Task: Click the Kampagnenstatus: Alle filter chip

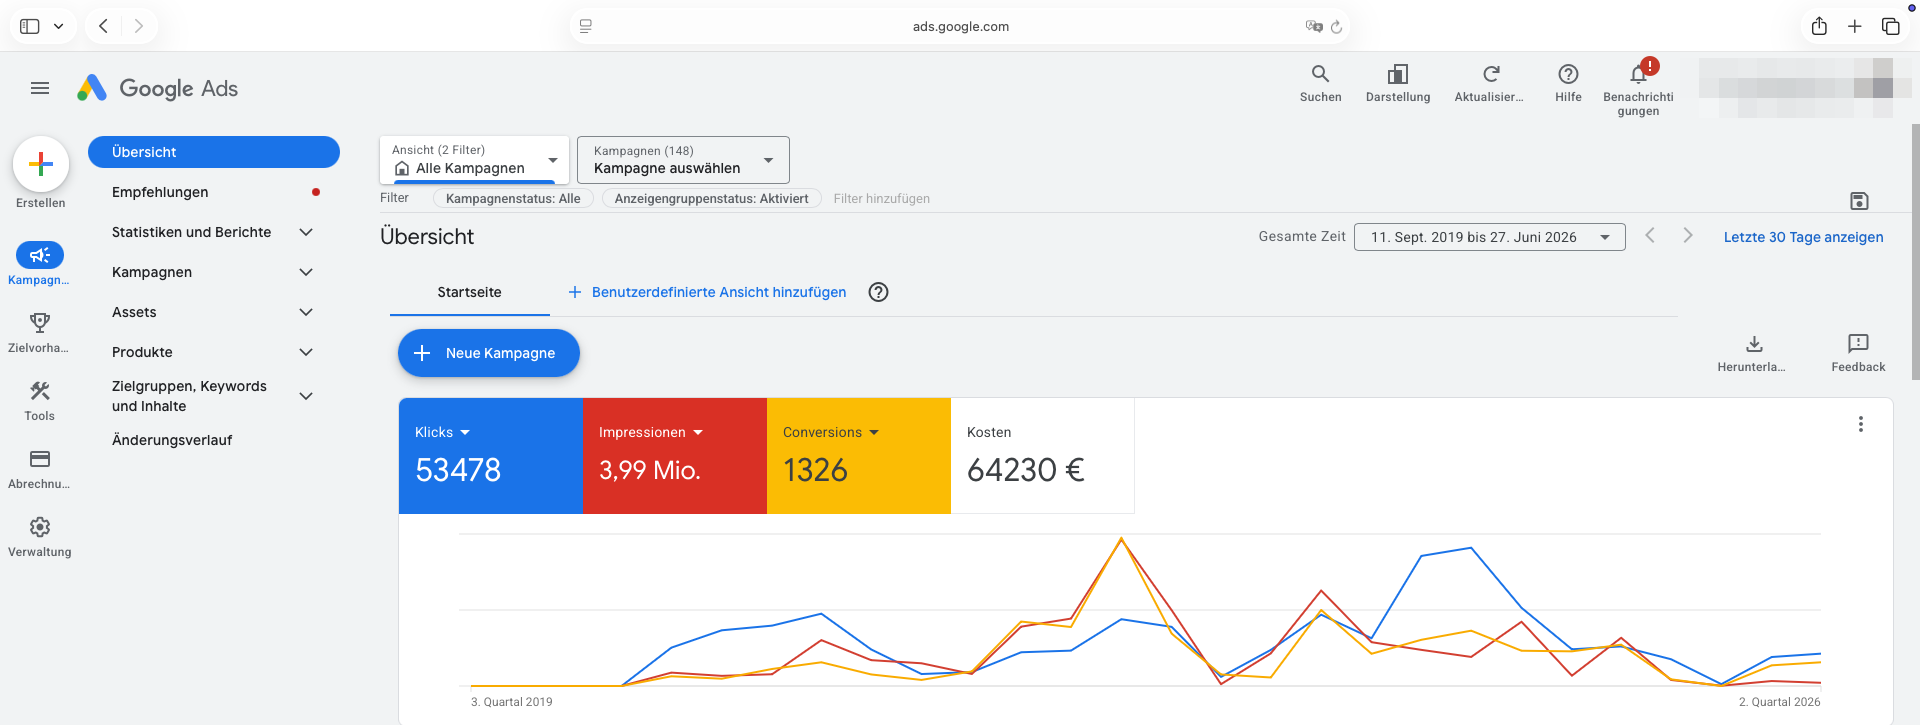Action: tap(513, 198)
